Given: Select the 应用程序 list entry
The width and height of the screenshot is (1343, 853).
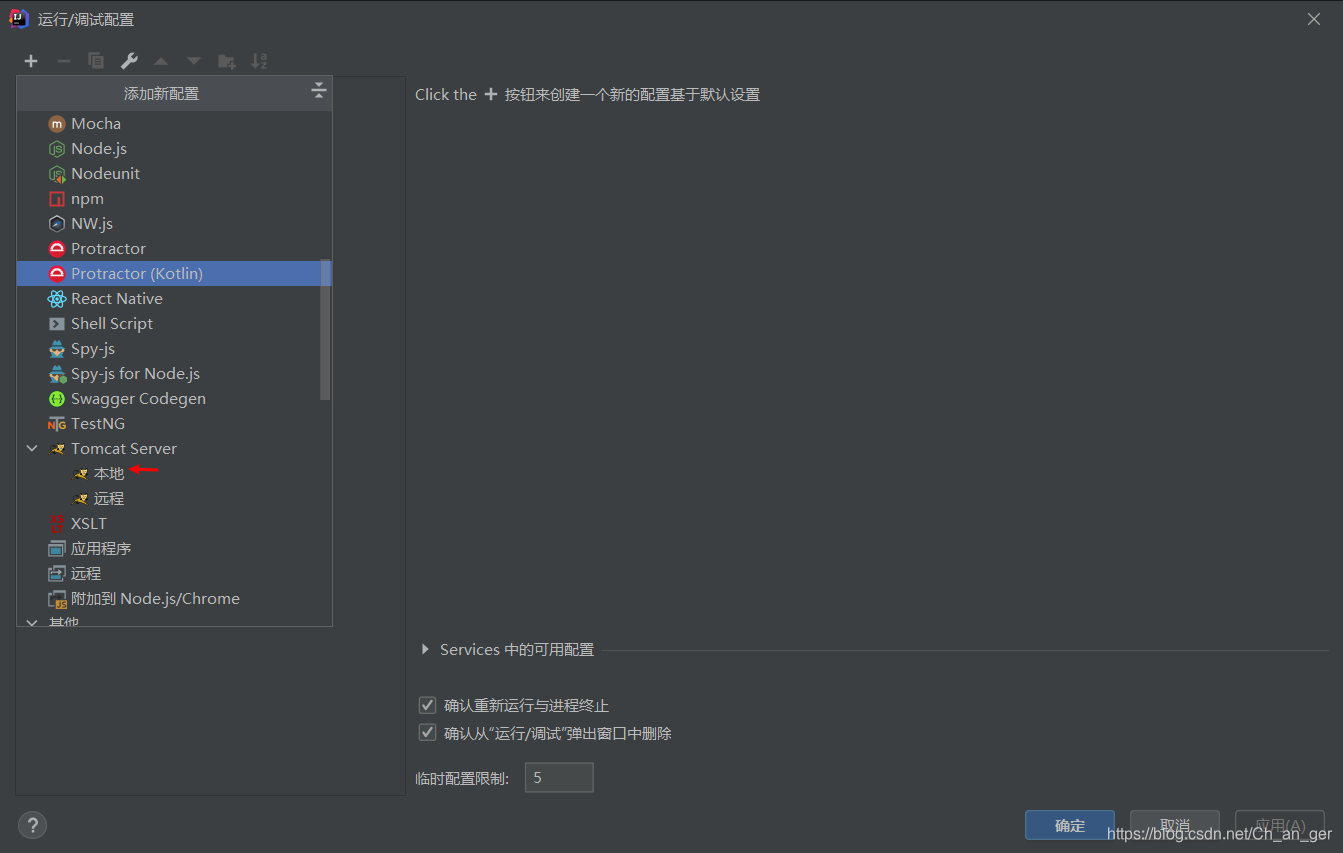Looking at the screenshot, I should 174,549.
